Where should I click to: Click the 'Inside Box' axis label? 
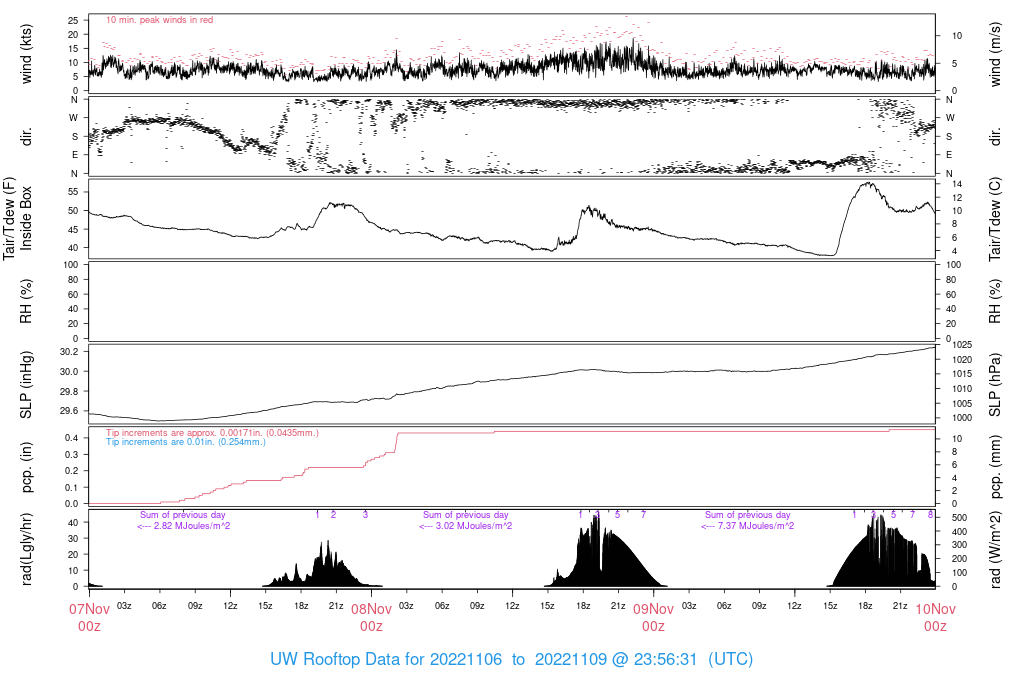pyautogui.click(x=27, y=218)
